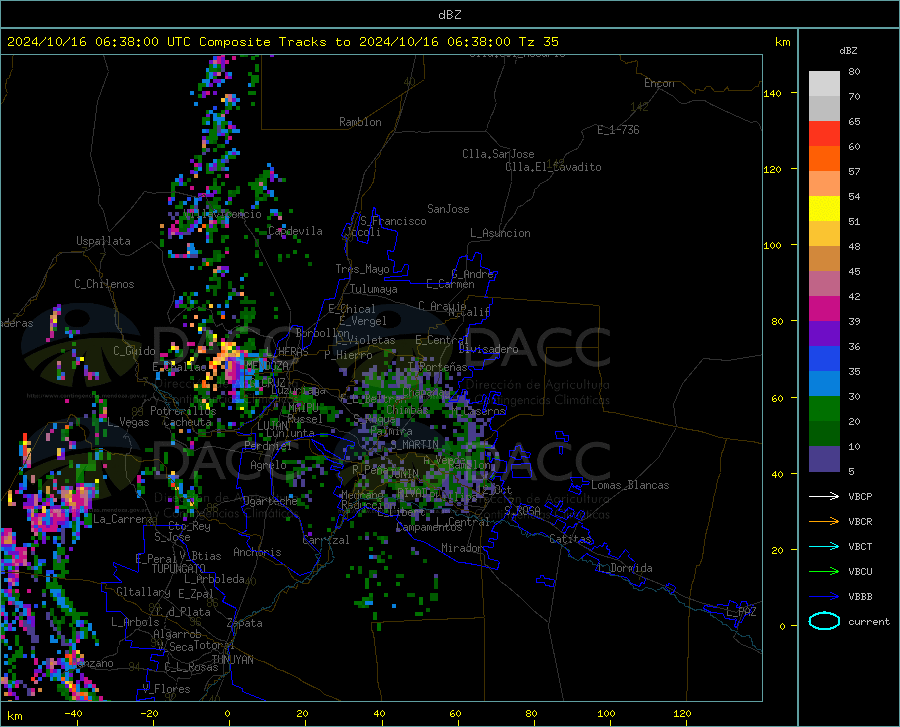Click the Catitas map label
Screen dimensions: 900x727
click(570, 539)
